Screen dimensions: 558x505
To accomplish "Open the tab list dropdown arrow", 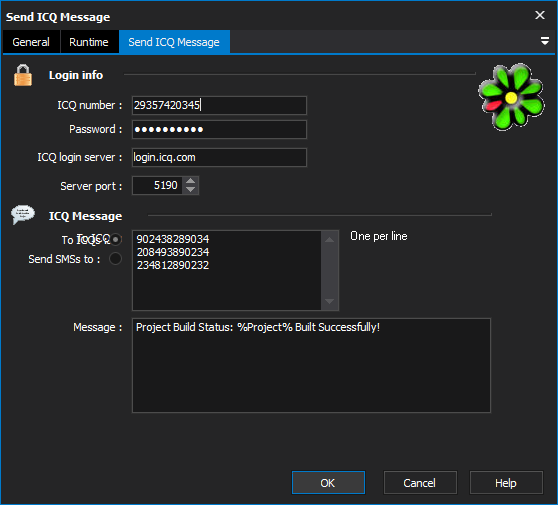I will click(544, 41).
